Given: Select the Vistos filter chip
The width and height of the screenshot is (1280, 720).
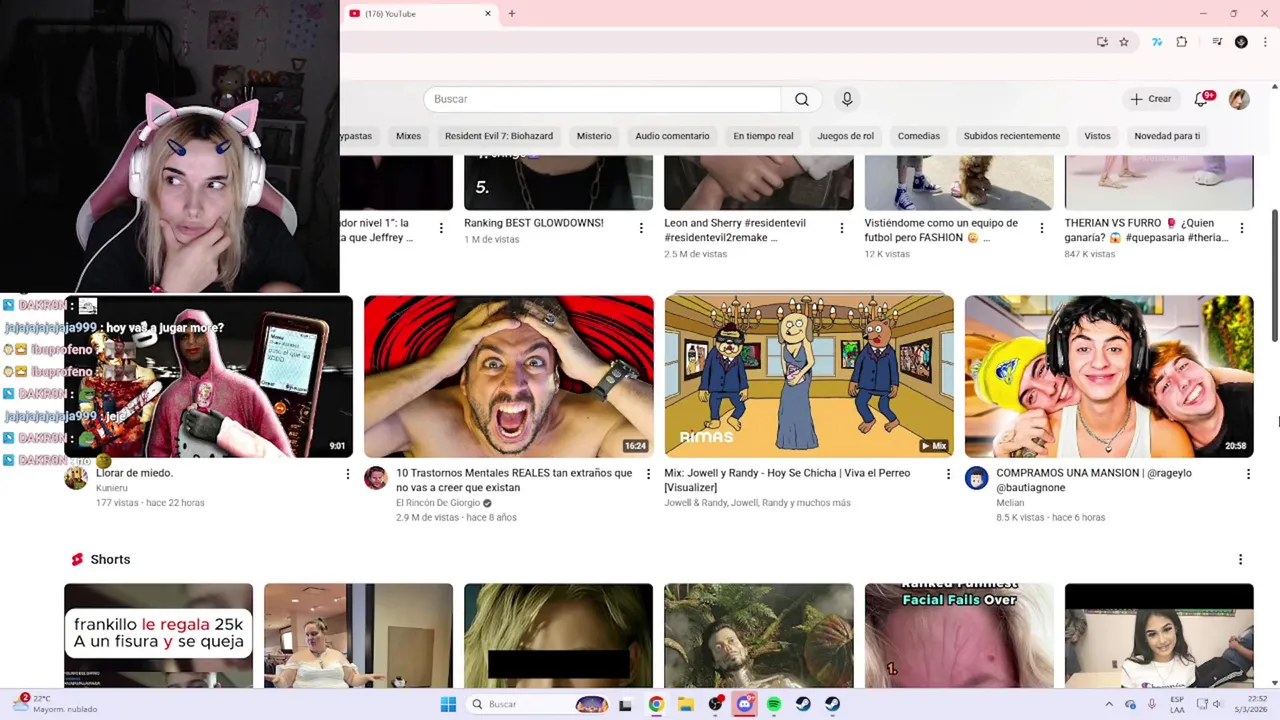Looking at the screenshot, I should (x=1097, y=136).
